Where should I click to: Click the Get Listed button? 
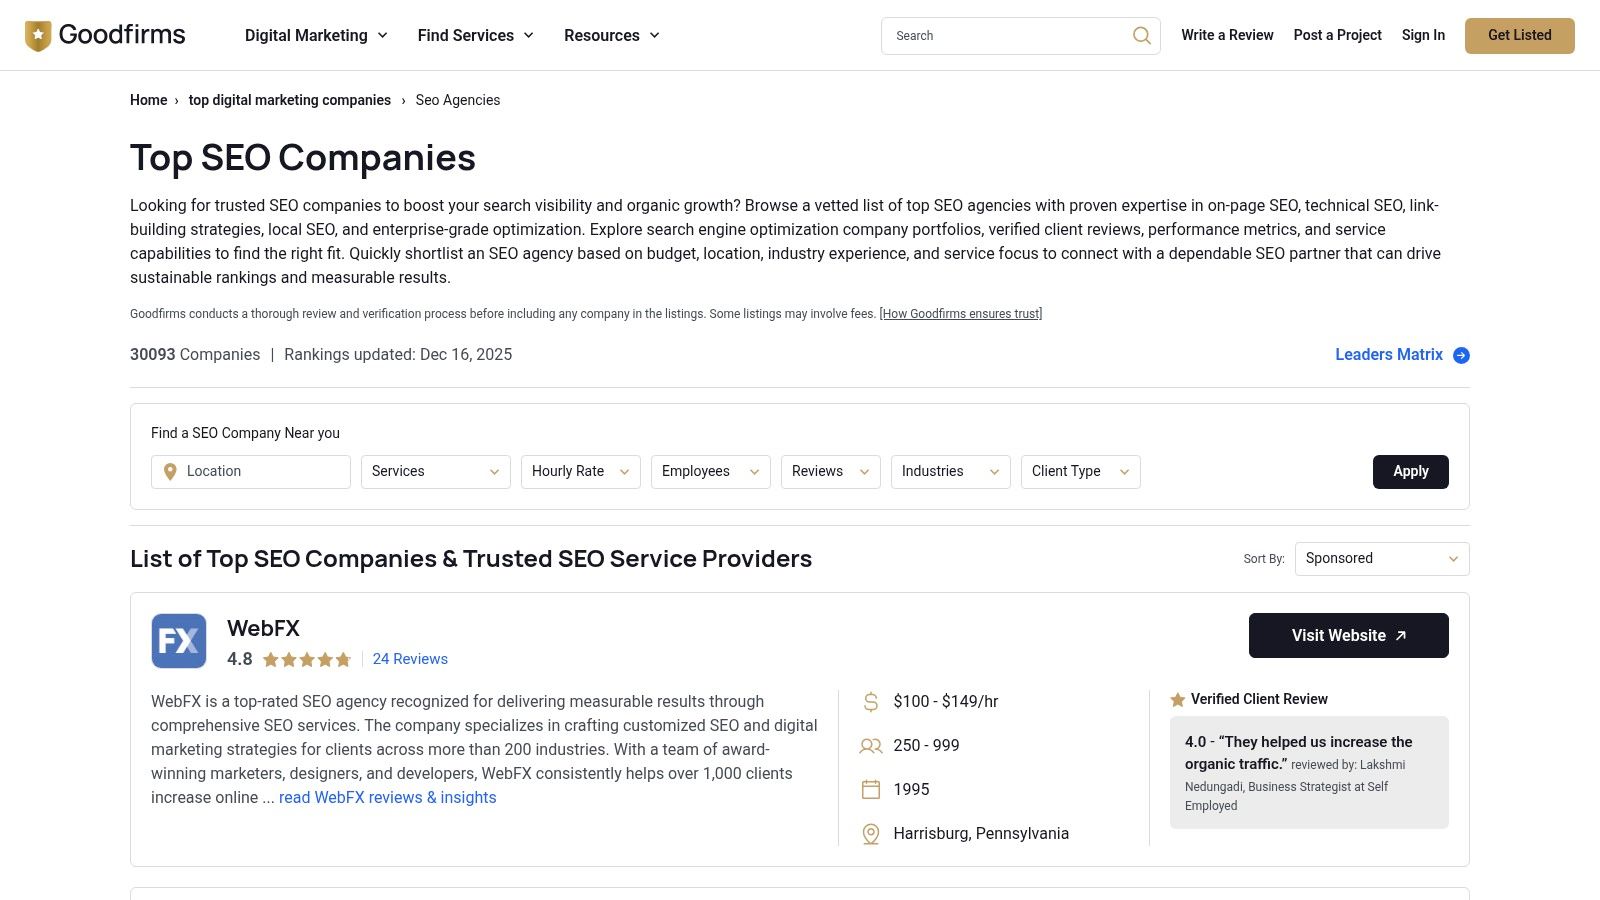coord(1520,36)
